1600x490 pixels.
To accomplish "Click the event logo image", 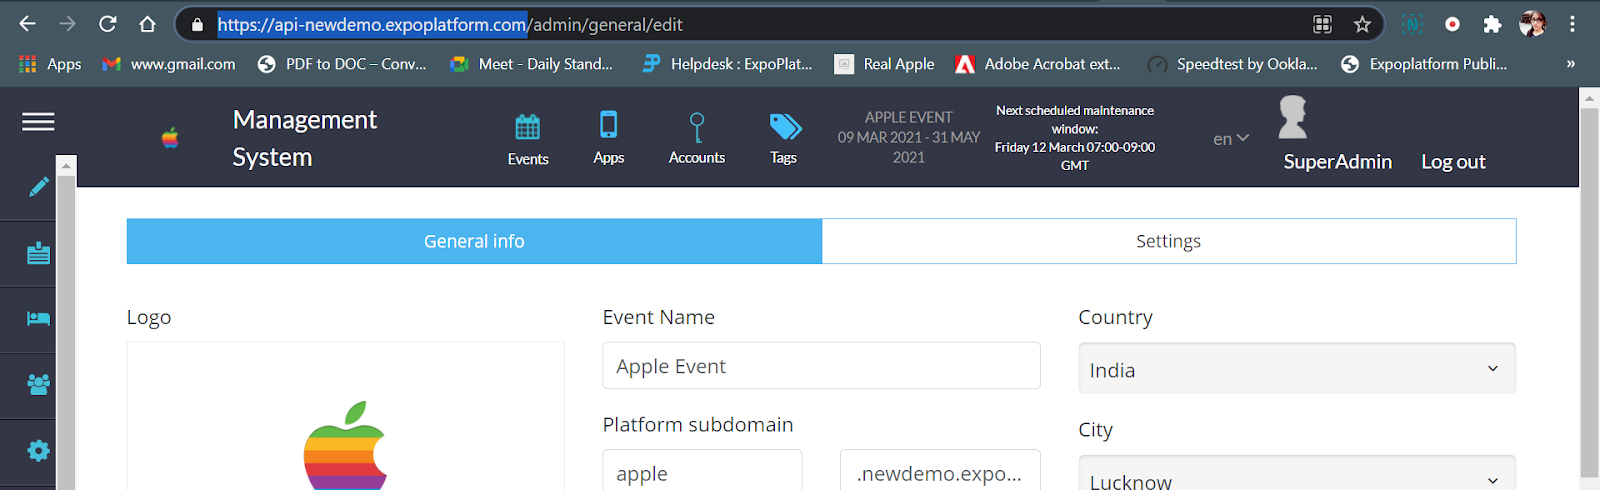I will 345,446.
